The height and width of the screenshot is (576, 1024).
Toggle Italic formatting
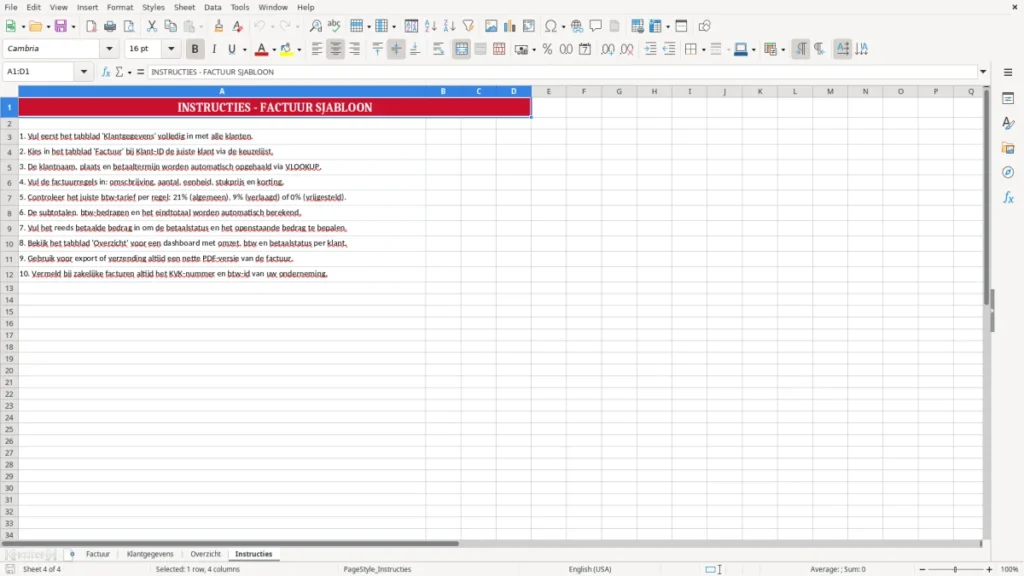pos(214,49)
